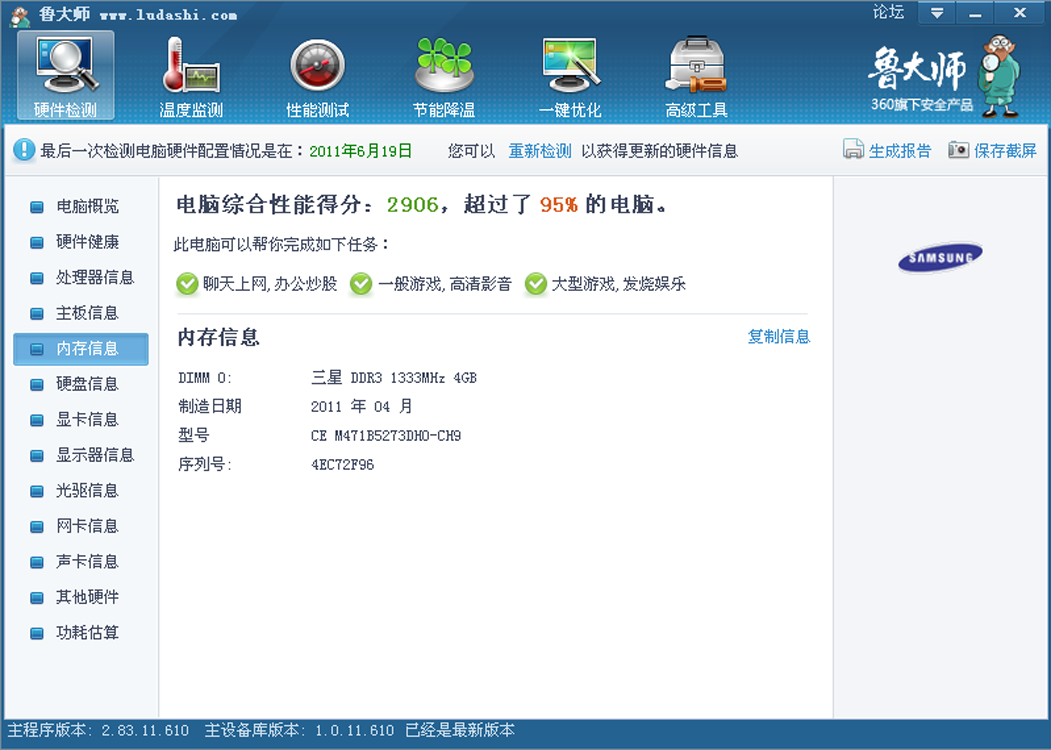Click the 95% percentile value
1051x750 pixels.
coord(559,205)
